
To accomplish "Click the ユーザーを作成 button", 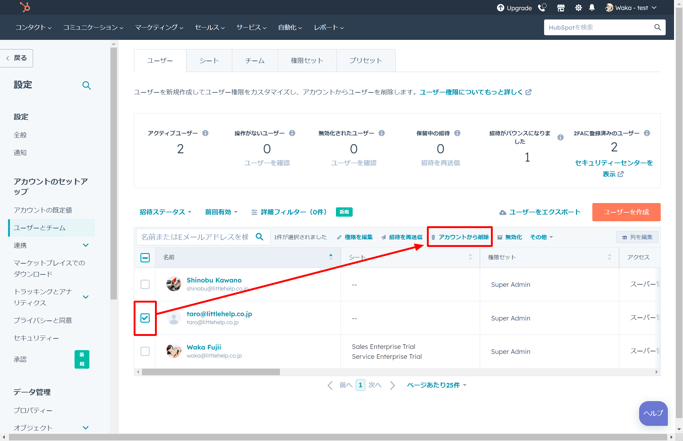I will point(626,212).
